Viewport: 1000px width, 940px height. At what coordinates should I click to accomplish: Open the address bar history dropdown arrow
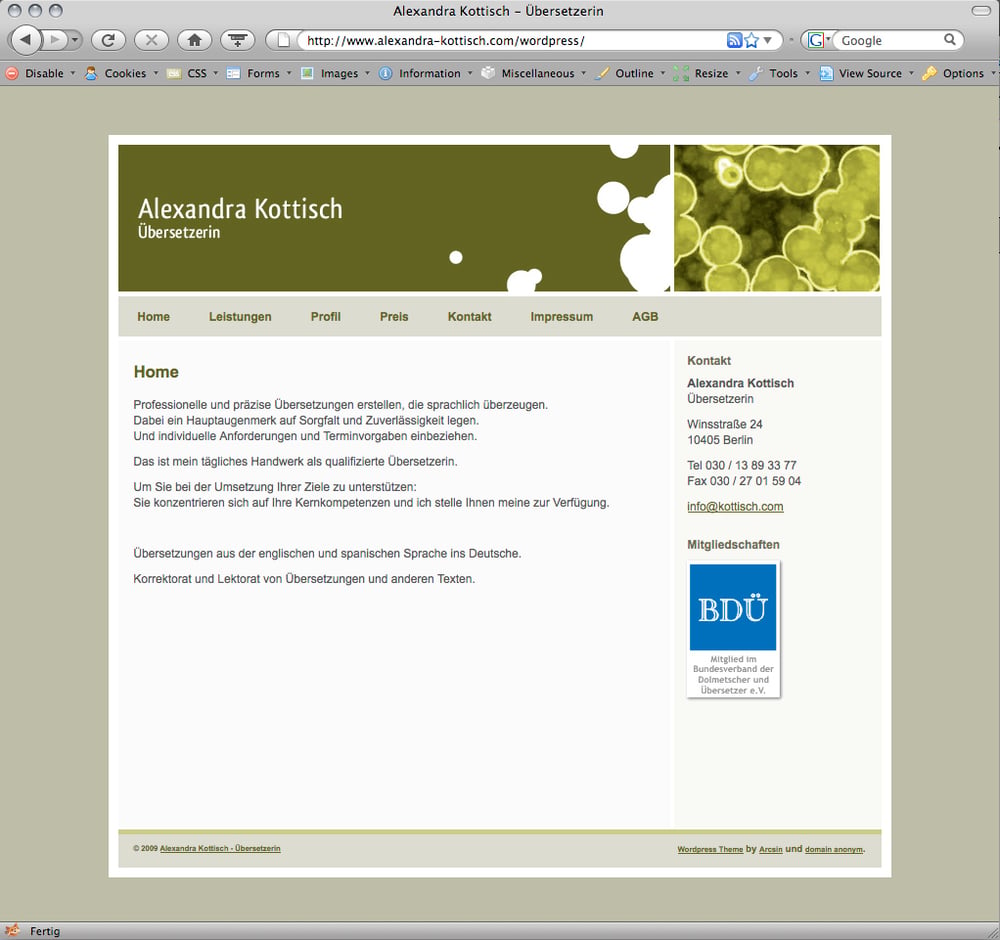click(768, 40)
